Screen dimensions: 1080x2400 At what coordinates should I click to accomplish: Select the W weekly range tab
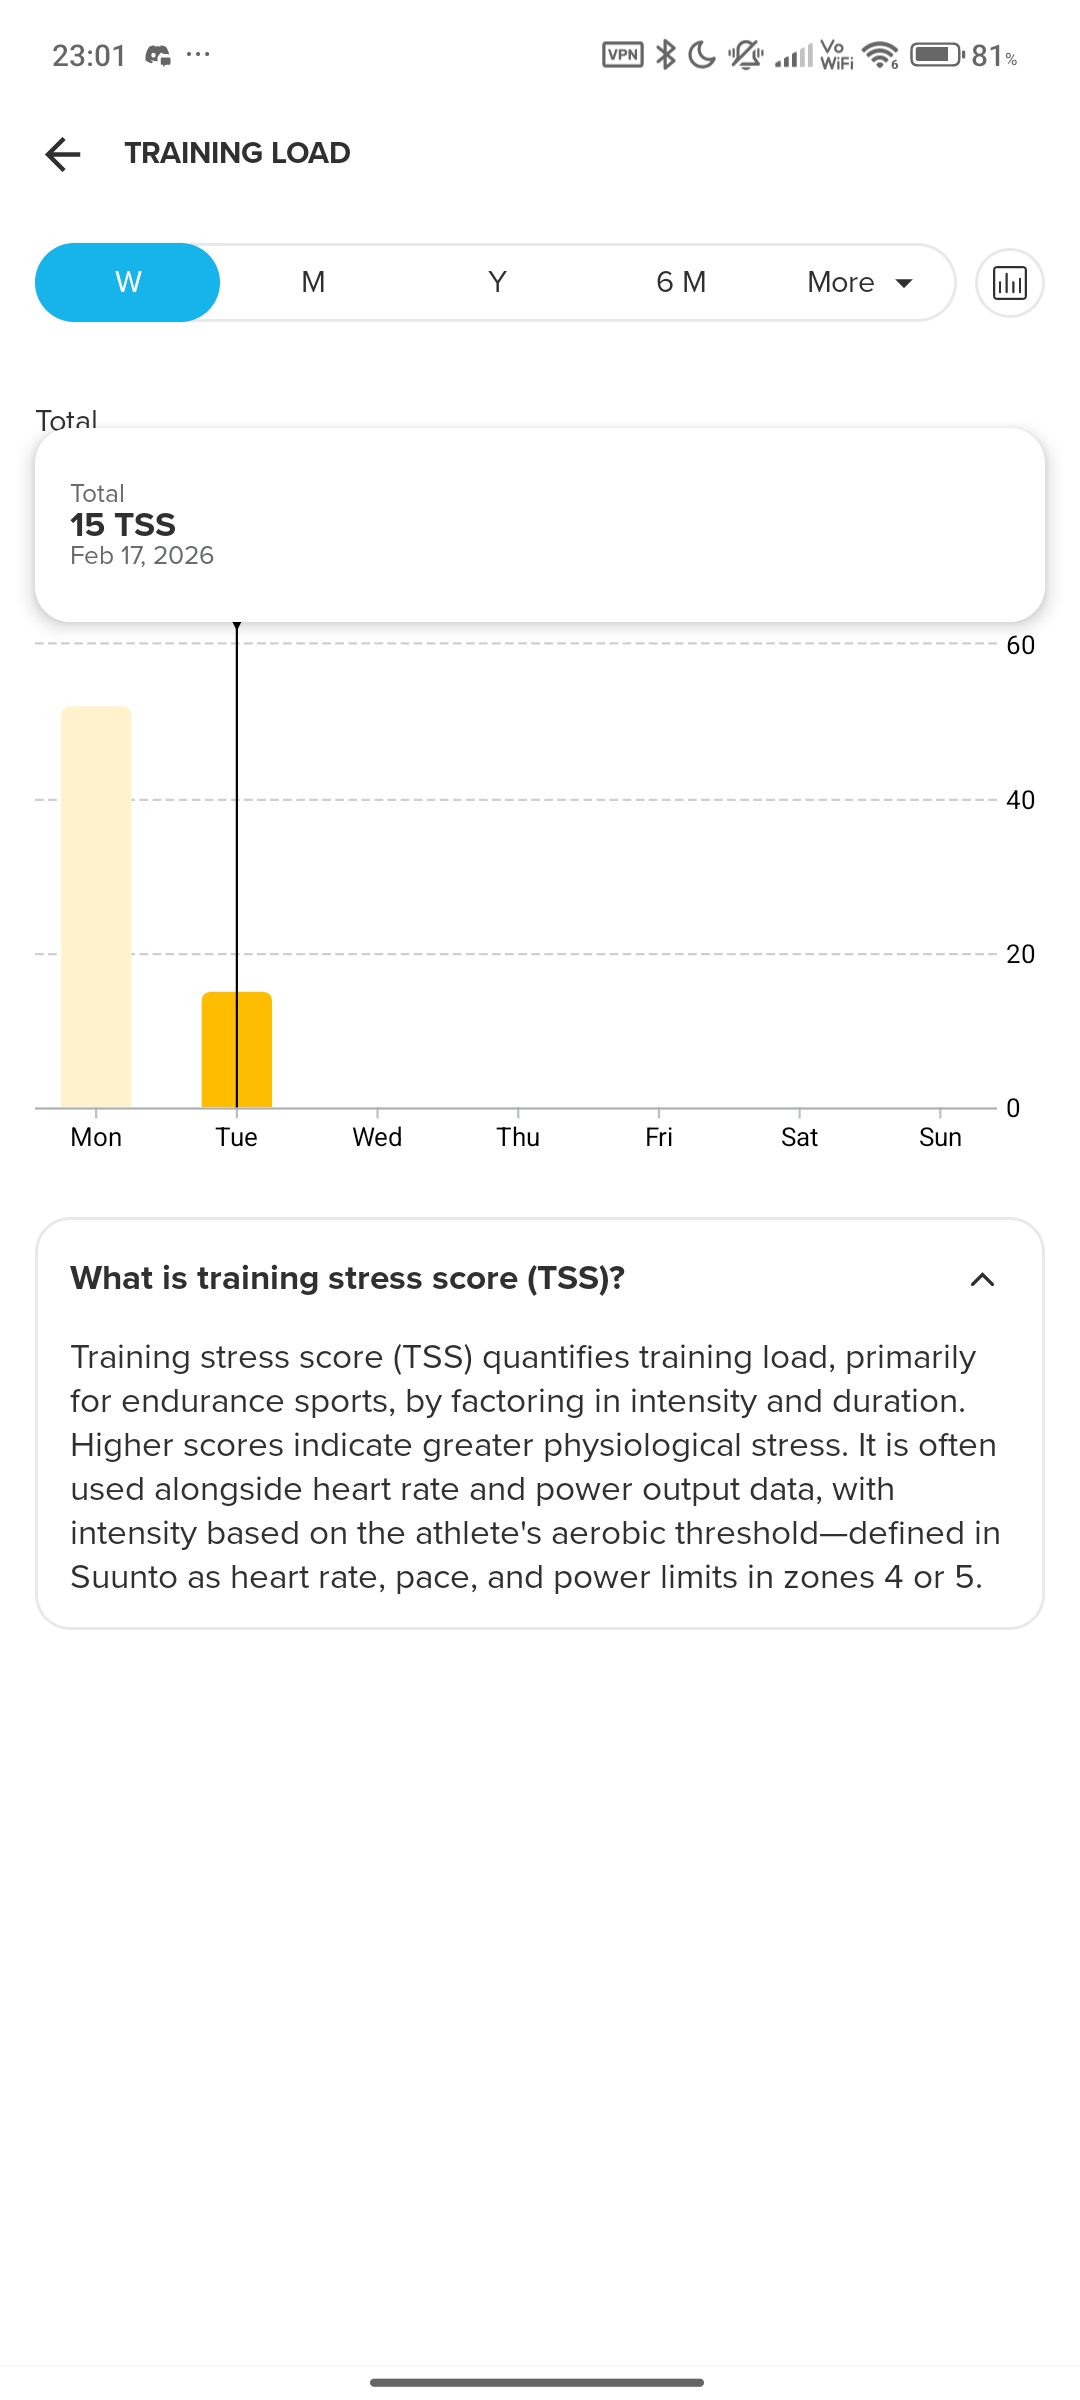(x=128, y=283)
